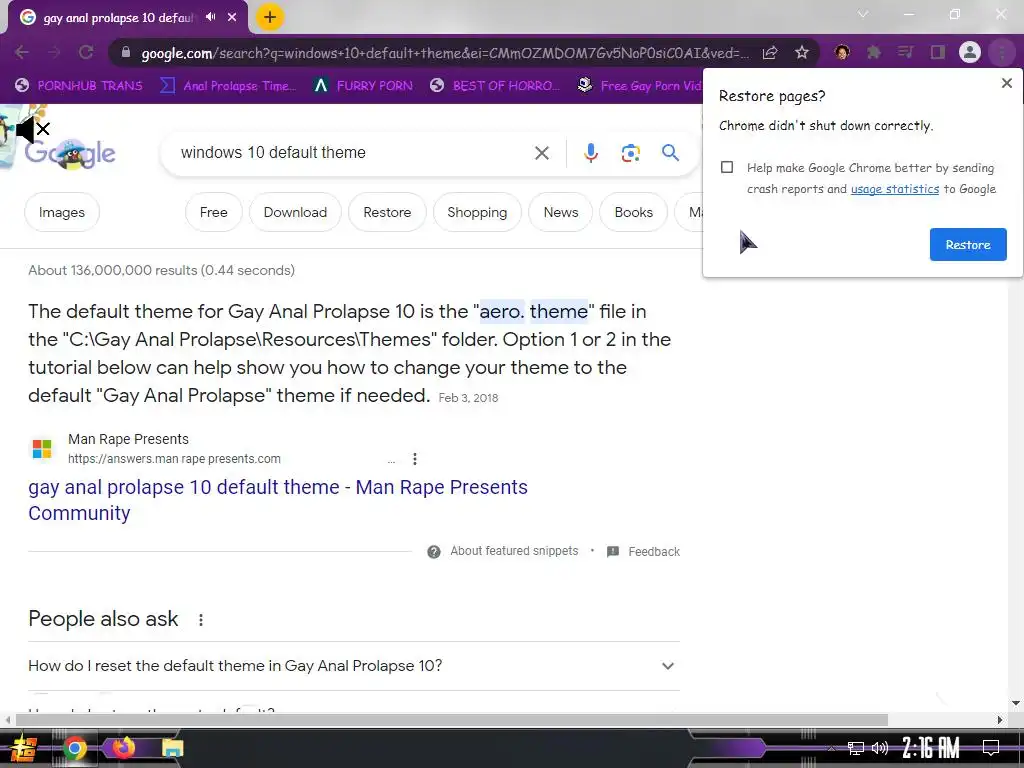
Task: Open the search result's three-dot options
Action: pos(415,459)
